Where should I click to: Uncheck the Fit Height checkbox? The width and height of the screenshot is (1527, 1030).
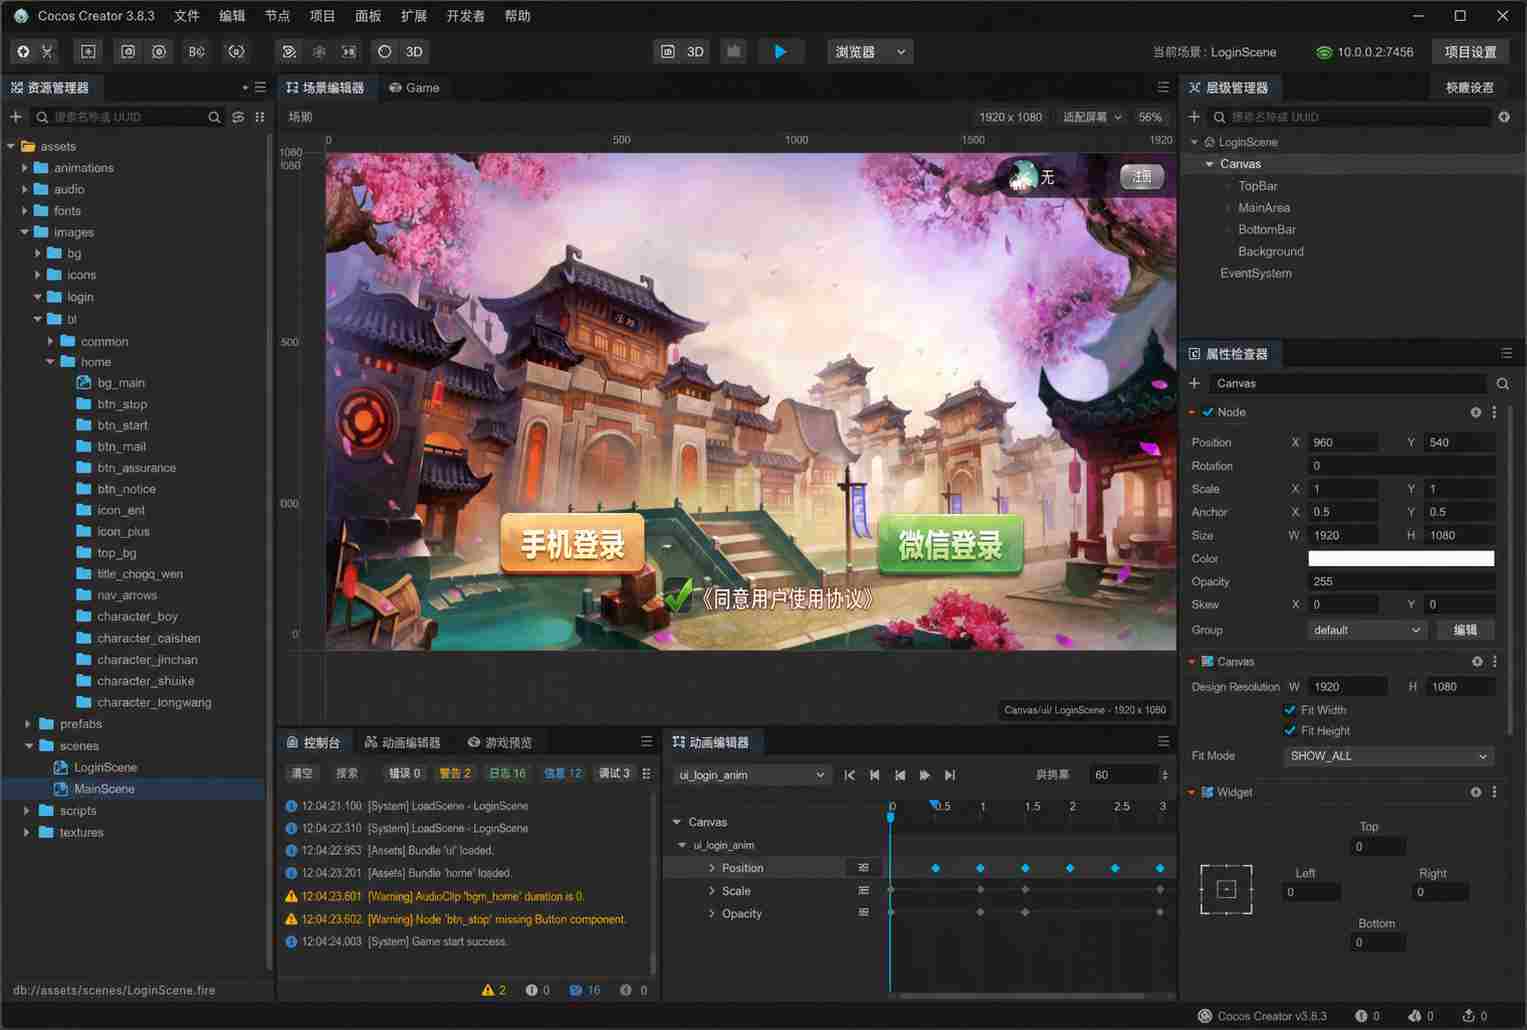point(1290,731)
